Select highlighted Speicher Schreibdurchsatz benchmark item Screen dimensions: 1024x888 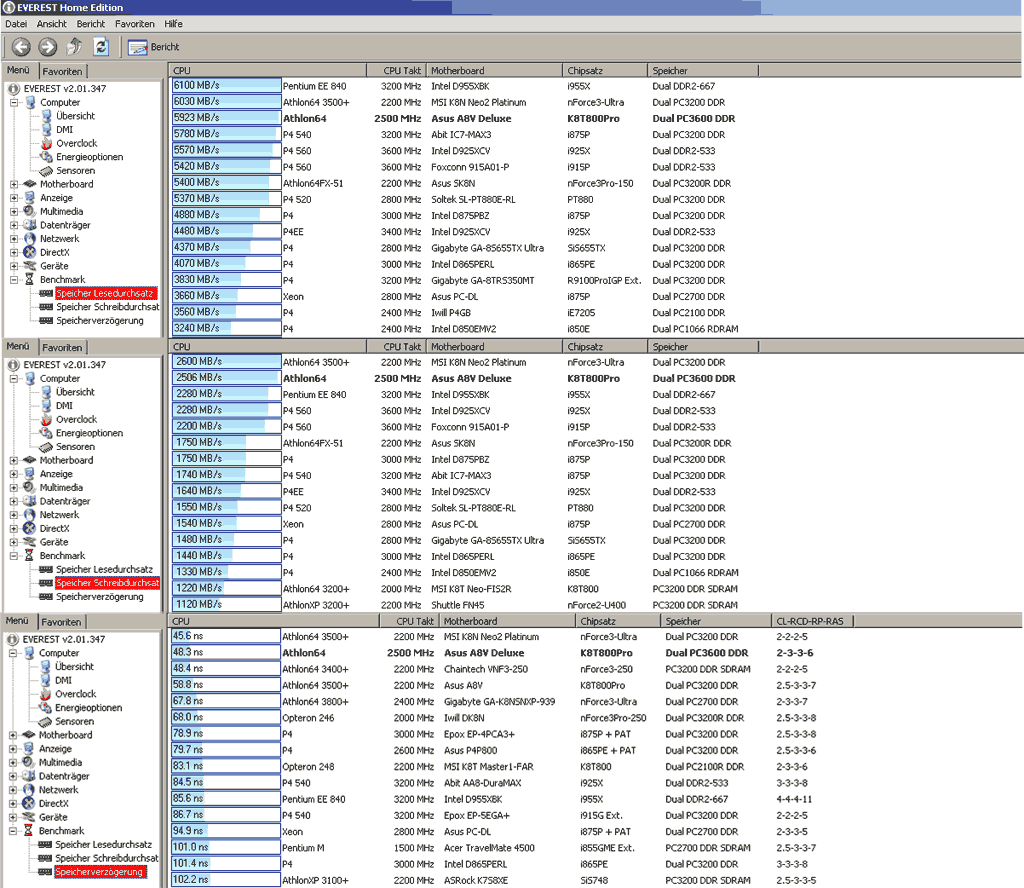(x=107, y=582)
